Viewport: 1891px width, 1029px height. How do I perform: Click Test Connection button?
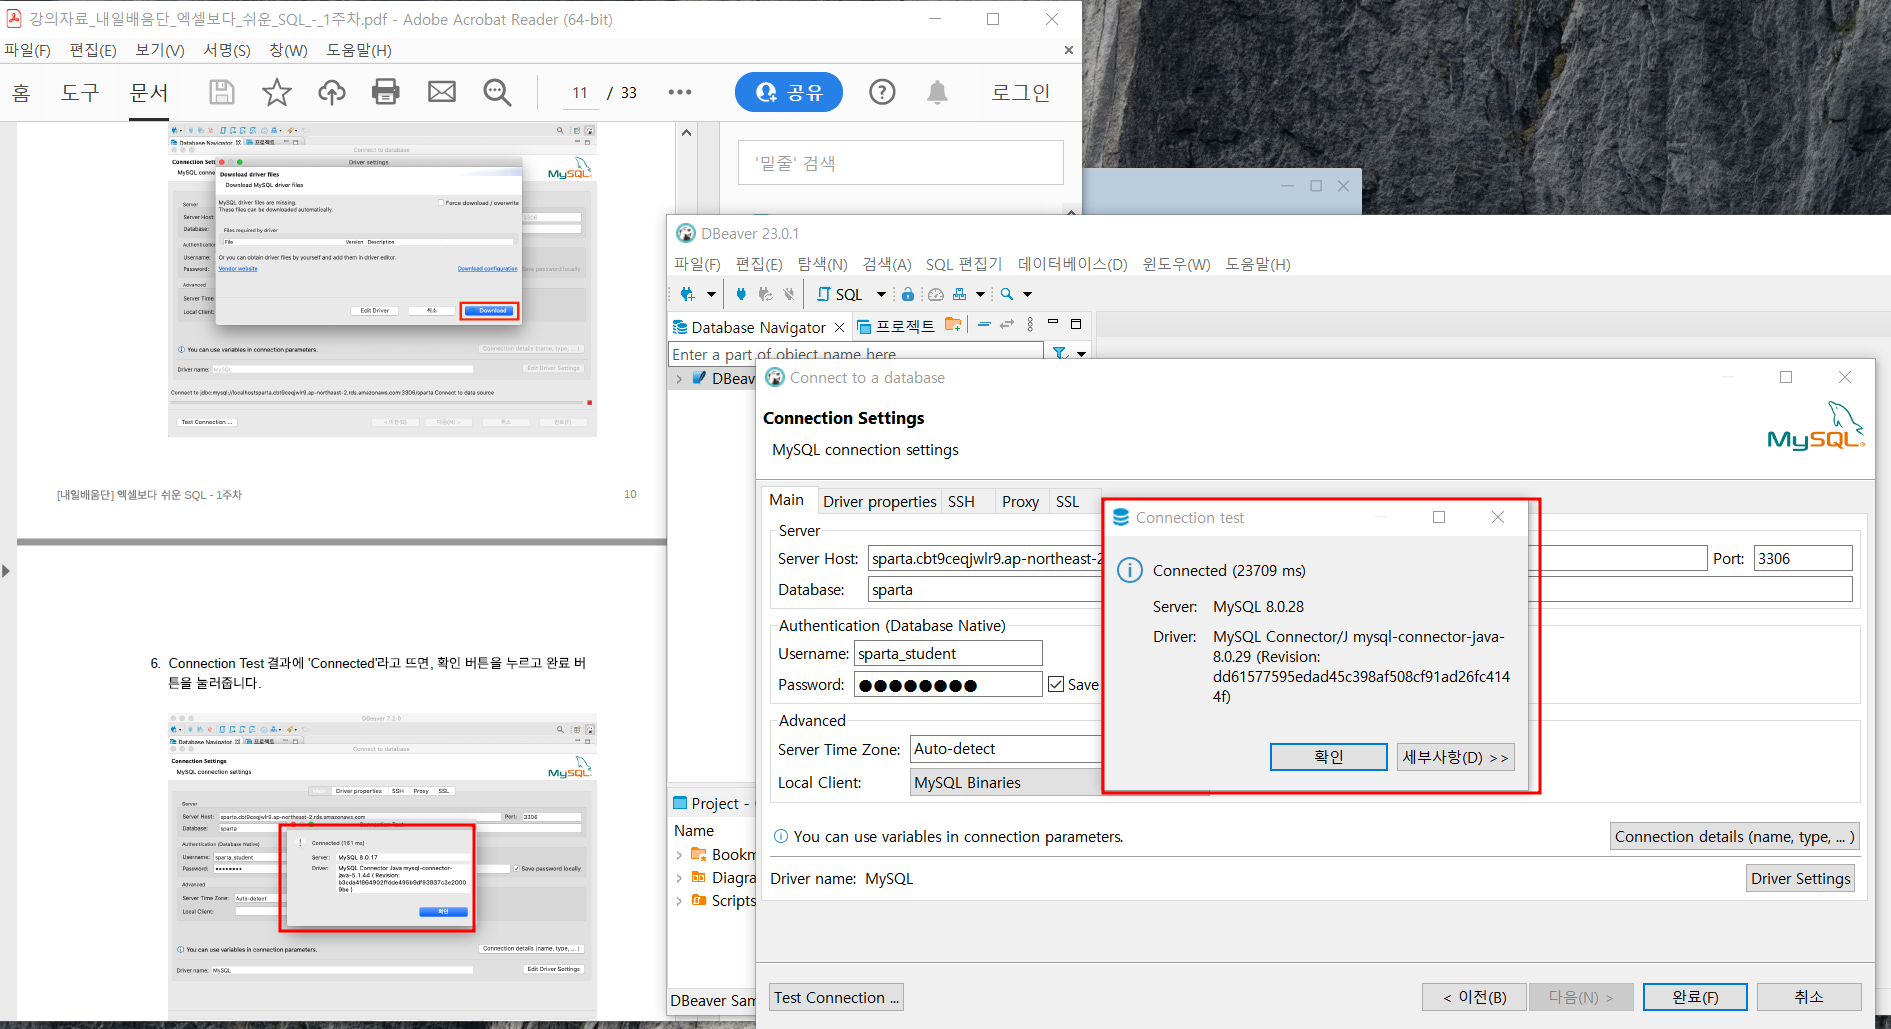837,997
